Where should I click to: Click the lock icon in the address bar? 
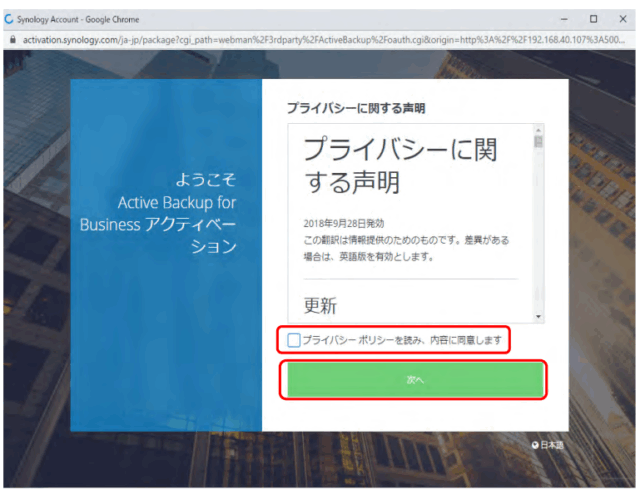tap(12, 39)
